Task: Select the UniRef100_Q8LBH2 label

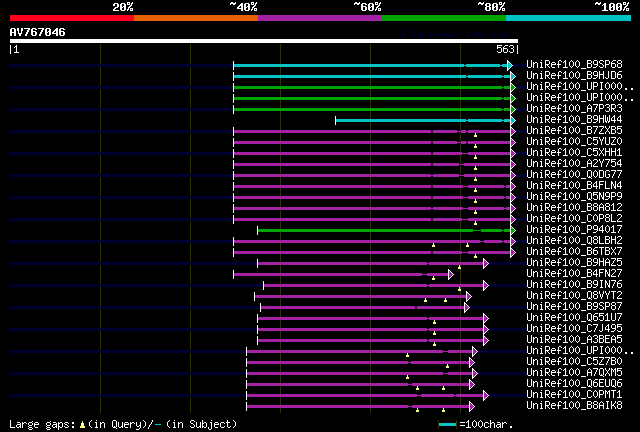Action: pos(574,241)
